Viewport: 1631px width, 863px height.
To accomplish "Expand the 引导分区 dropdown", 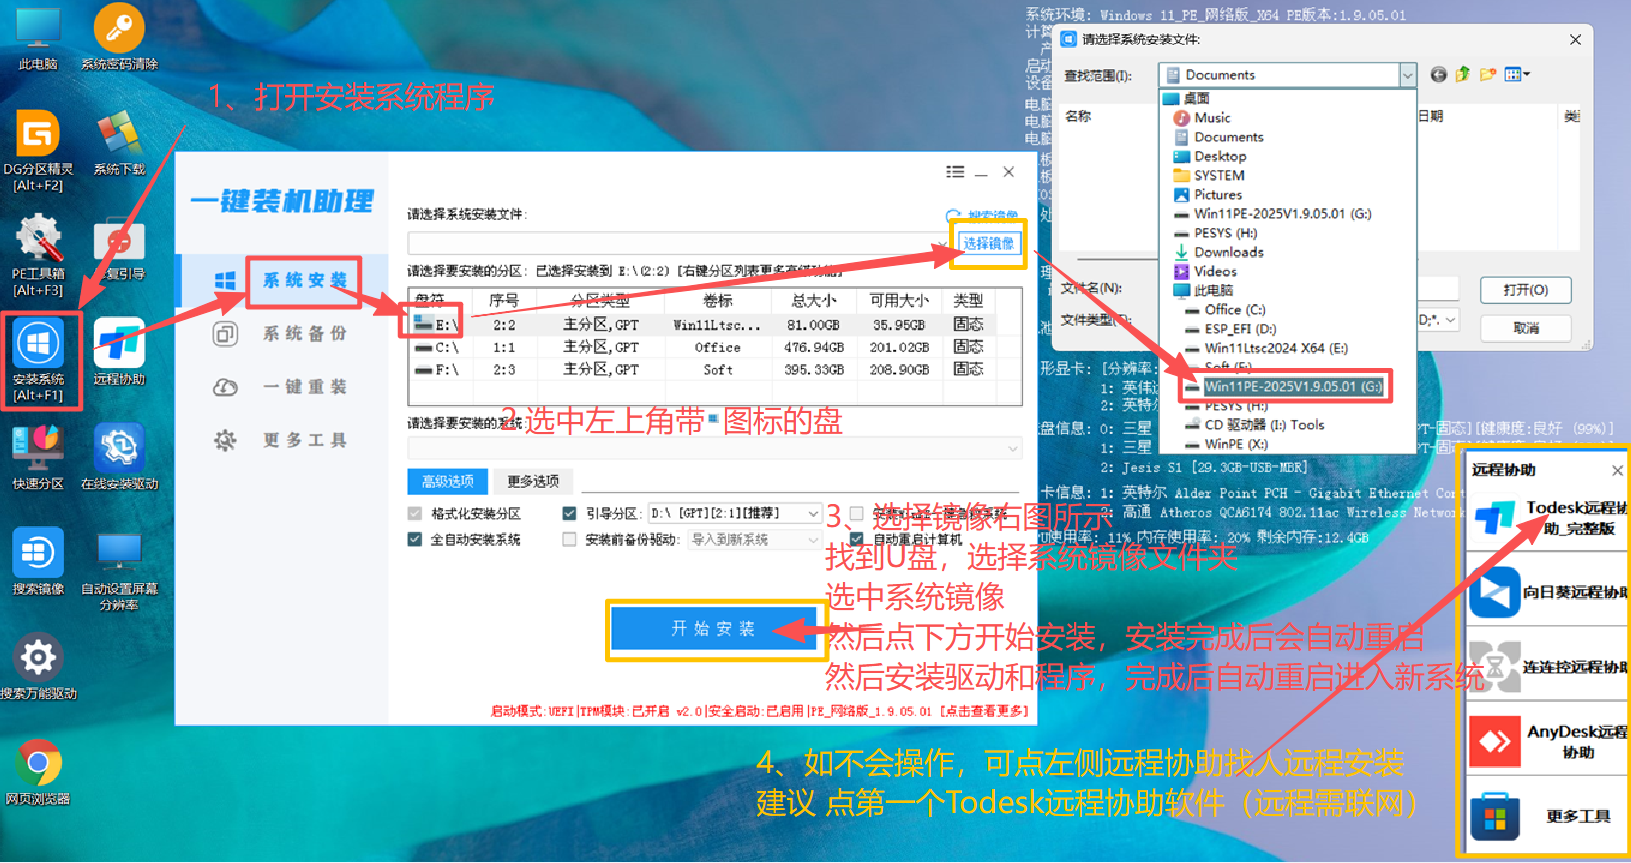I will click(813, 514).
